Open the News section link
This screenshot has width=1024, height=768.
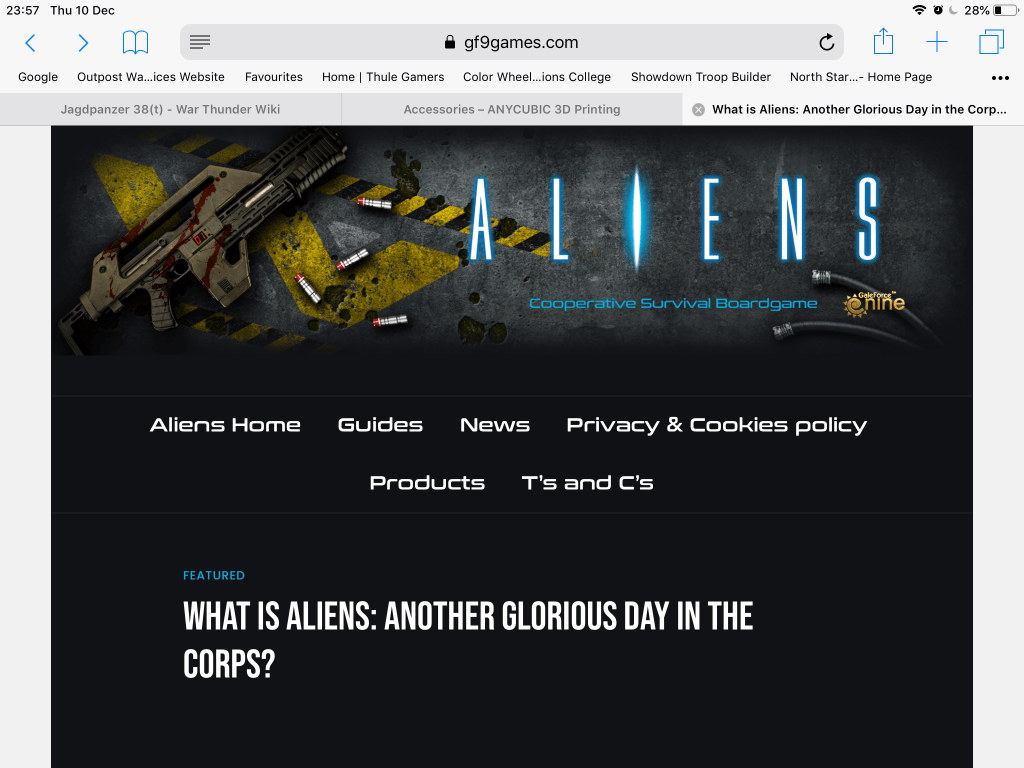click(495, 425)
